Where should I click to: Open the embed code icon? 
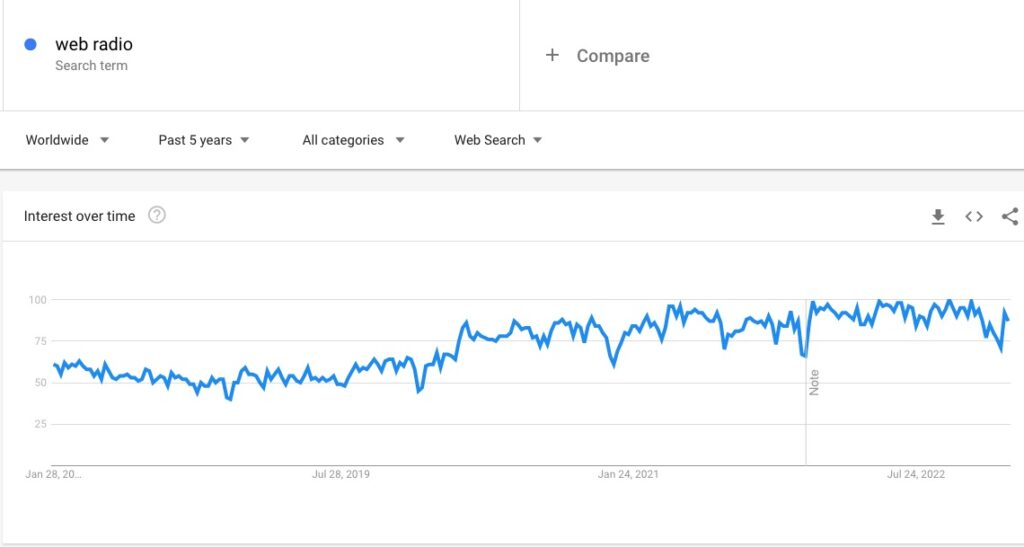tap(974, 216)
